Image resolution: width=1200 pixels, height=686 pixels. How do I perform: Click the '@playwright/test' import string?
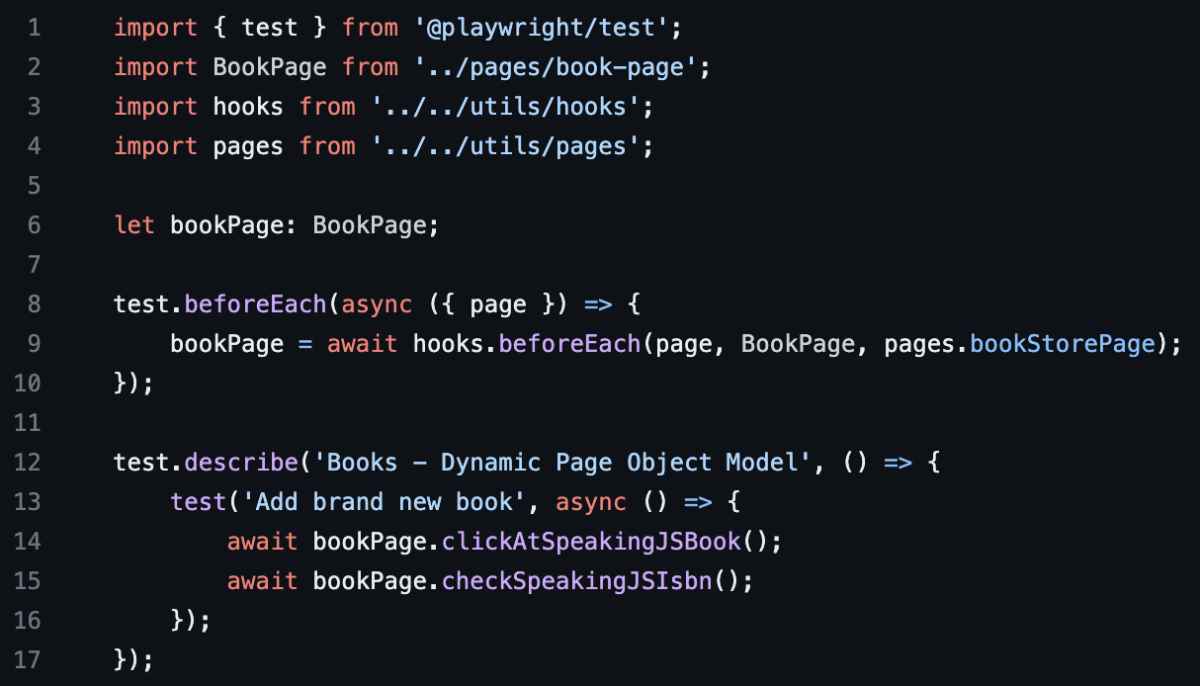(541, 27)
